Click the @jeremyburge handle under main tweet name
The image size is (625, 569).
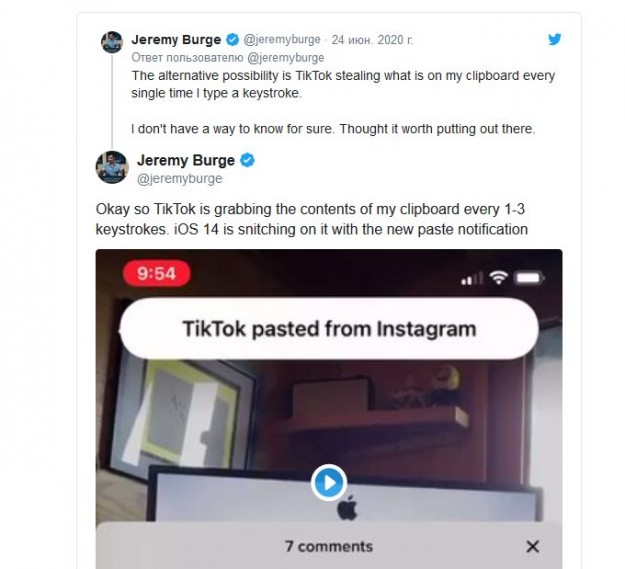179,178
